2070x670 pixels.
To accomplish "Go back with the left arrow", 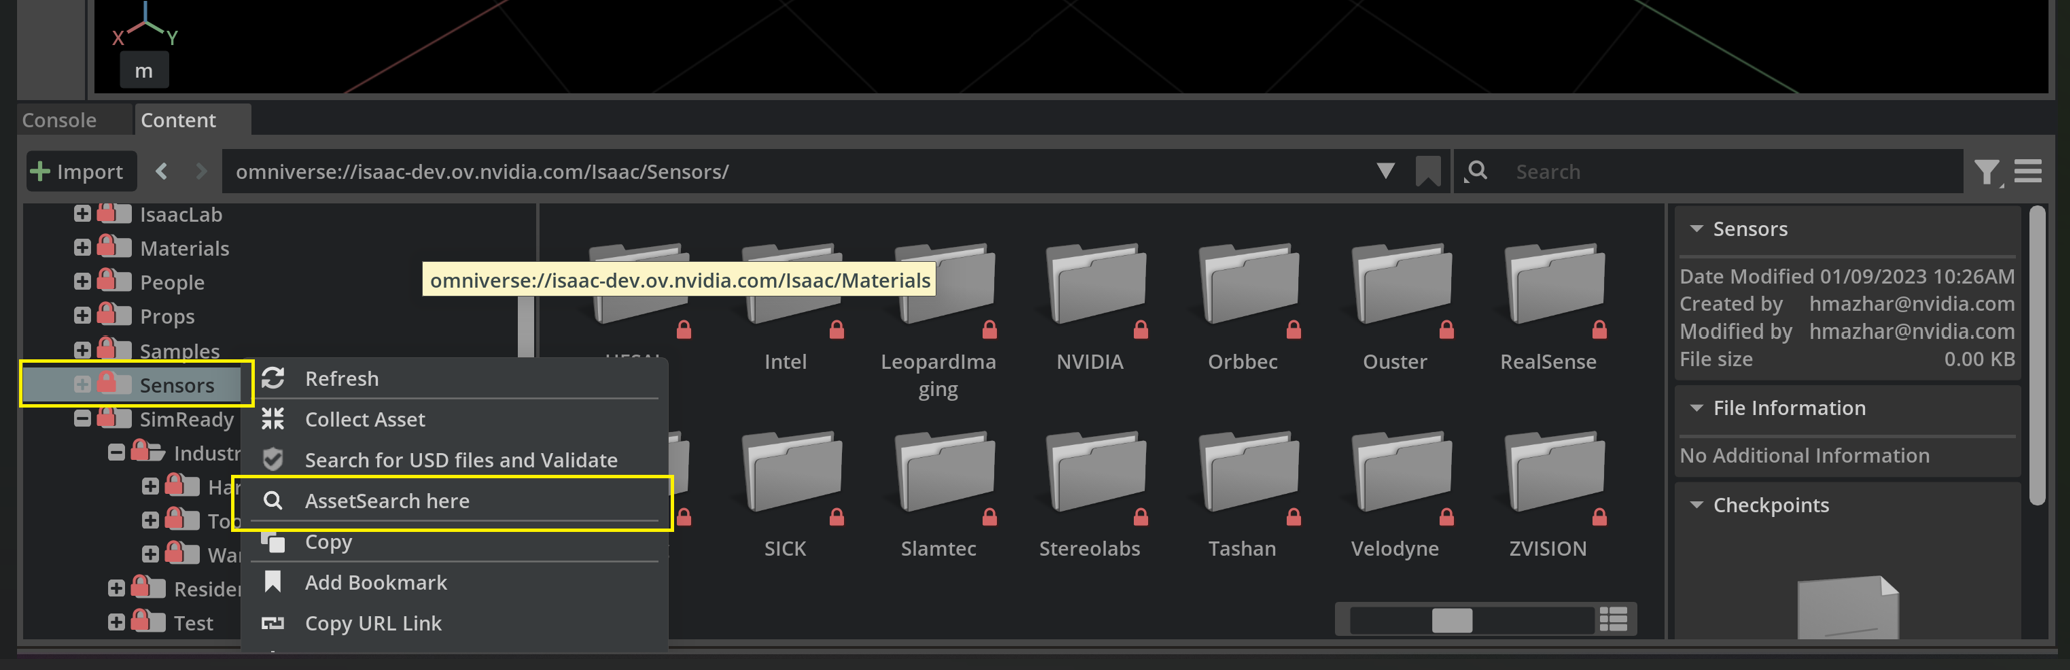I will 162,171.
